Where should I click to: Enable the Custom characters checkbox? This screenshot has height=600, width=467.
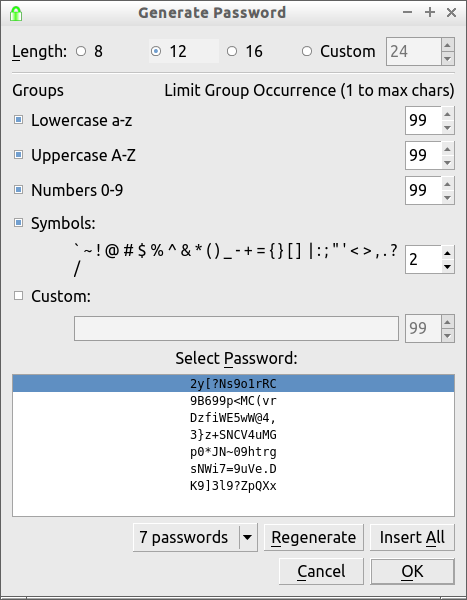coord(18,295)
